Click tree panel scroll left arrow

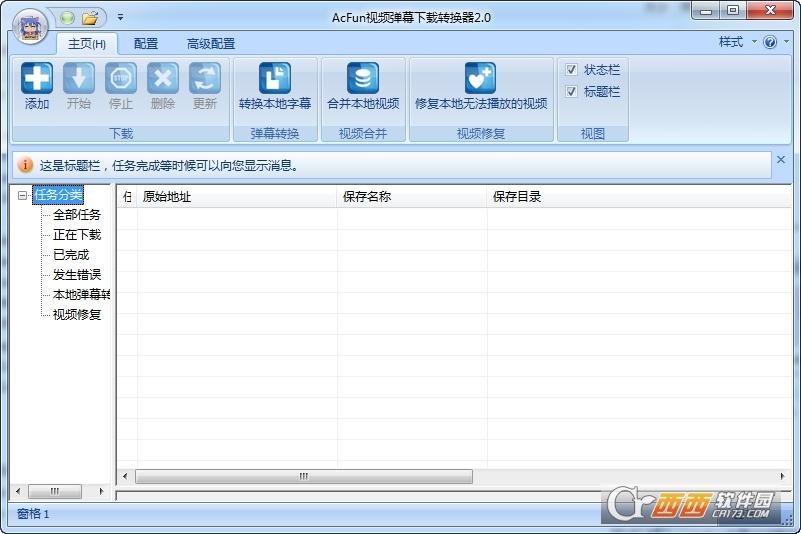click(x=18, y=492)
